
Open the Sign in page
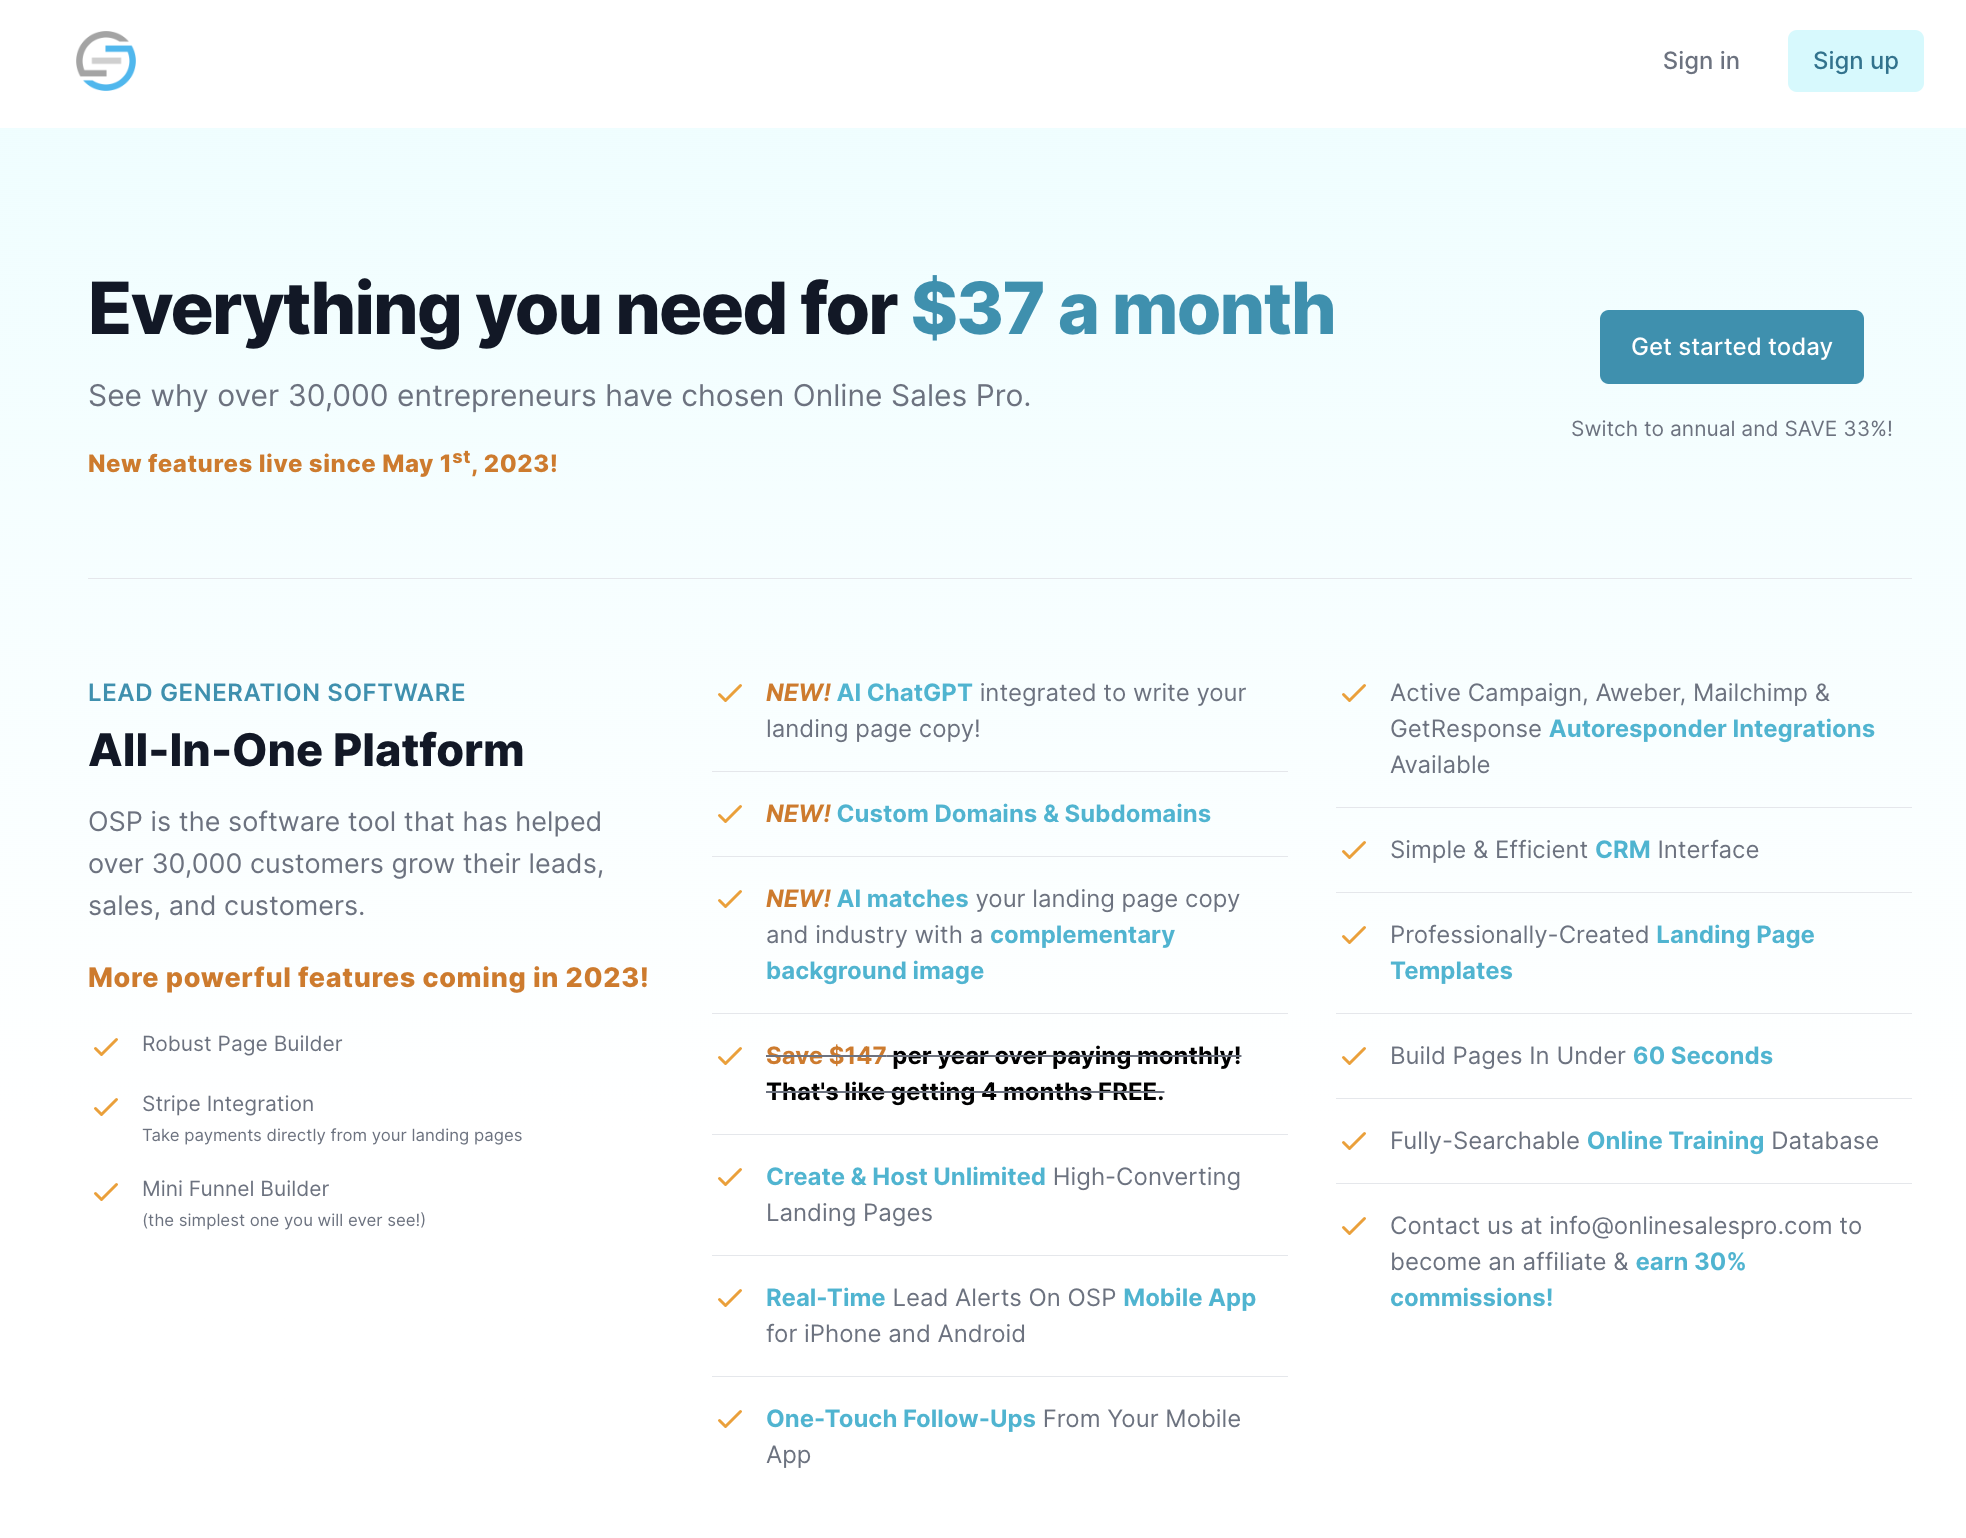click(1700, 61)
